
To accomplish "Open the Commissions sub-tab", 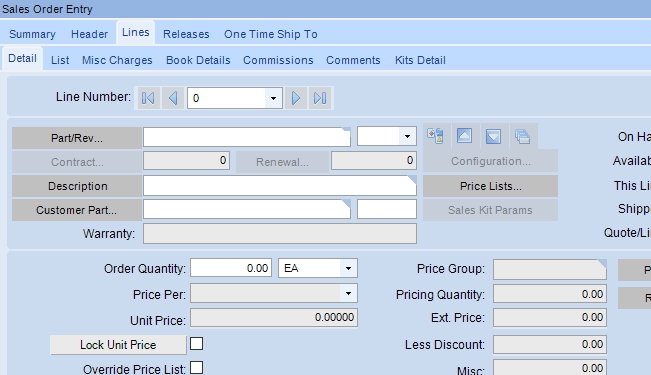I will [x=278, y=60].
